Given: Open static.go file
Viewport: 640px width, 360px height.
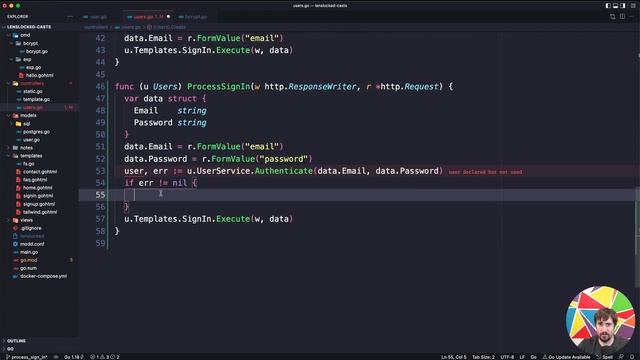Looking at the screenshot, I should pyautogui.click(x=33, y=91).
